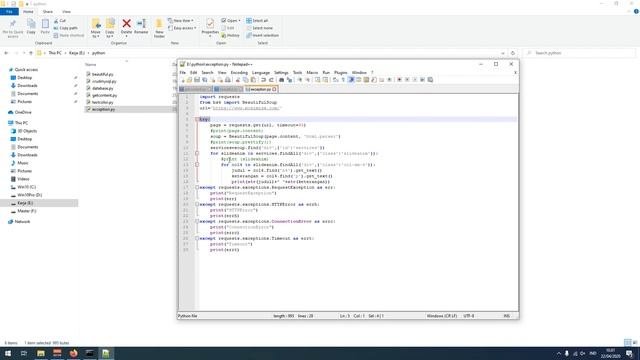
Task: Open the Language menu in Notepad++
Action: (x=261, y=72)
